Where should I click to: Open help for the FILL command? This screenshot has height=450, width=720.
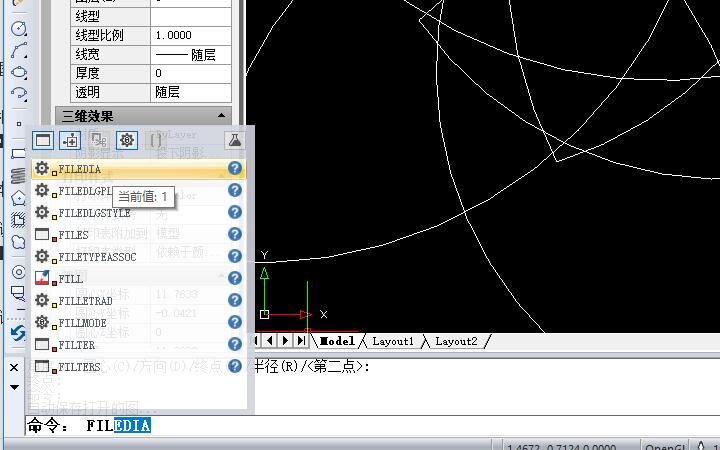point(235,279)
